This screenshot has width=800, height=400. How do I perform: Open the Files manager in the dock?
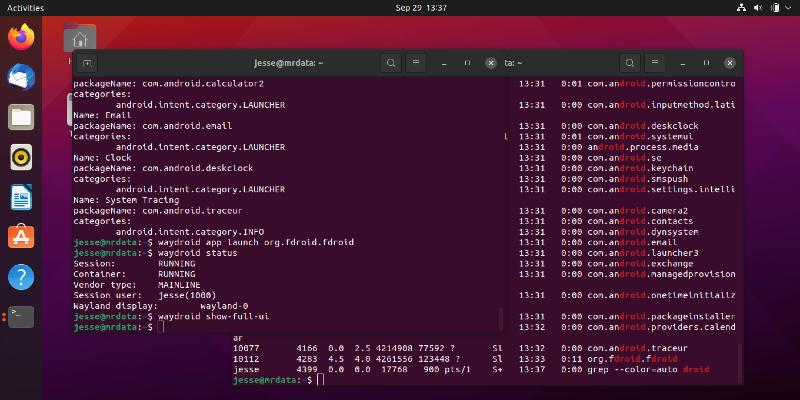21,117
